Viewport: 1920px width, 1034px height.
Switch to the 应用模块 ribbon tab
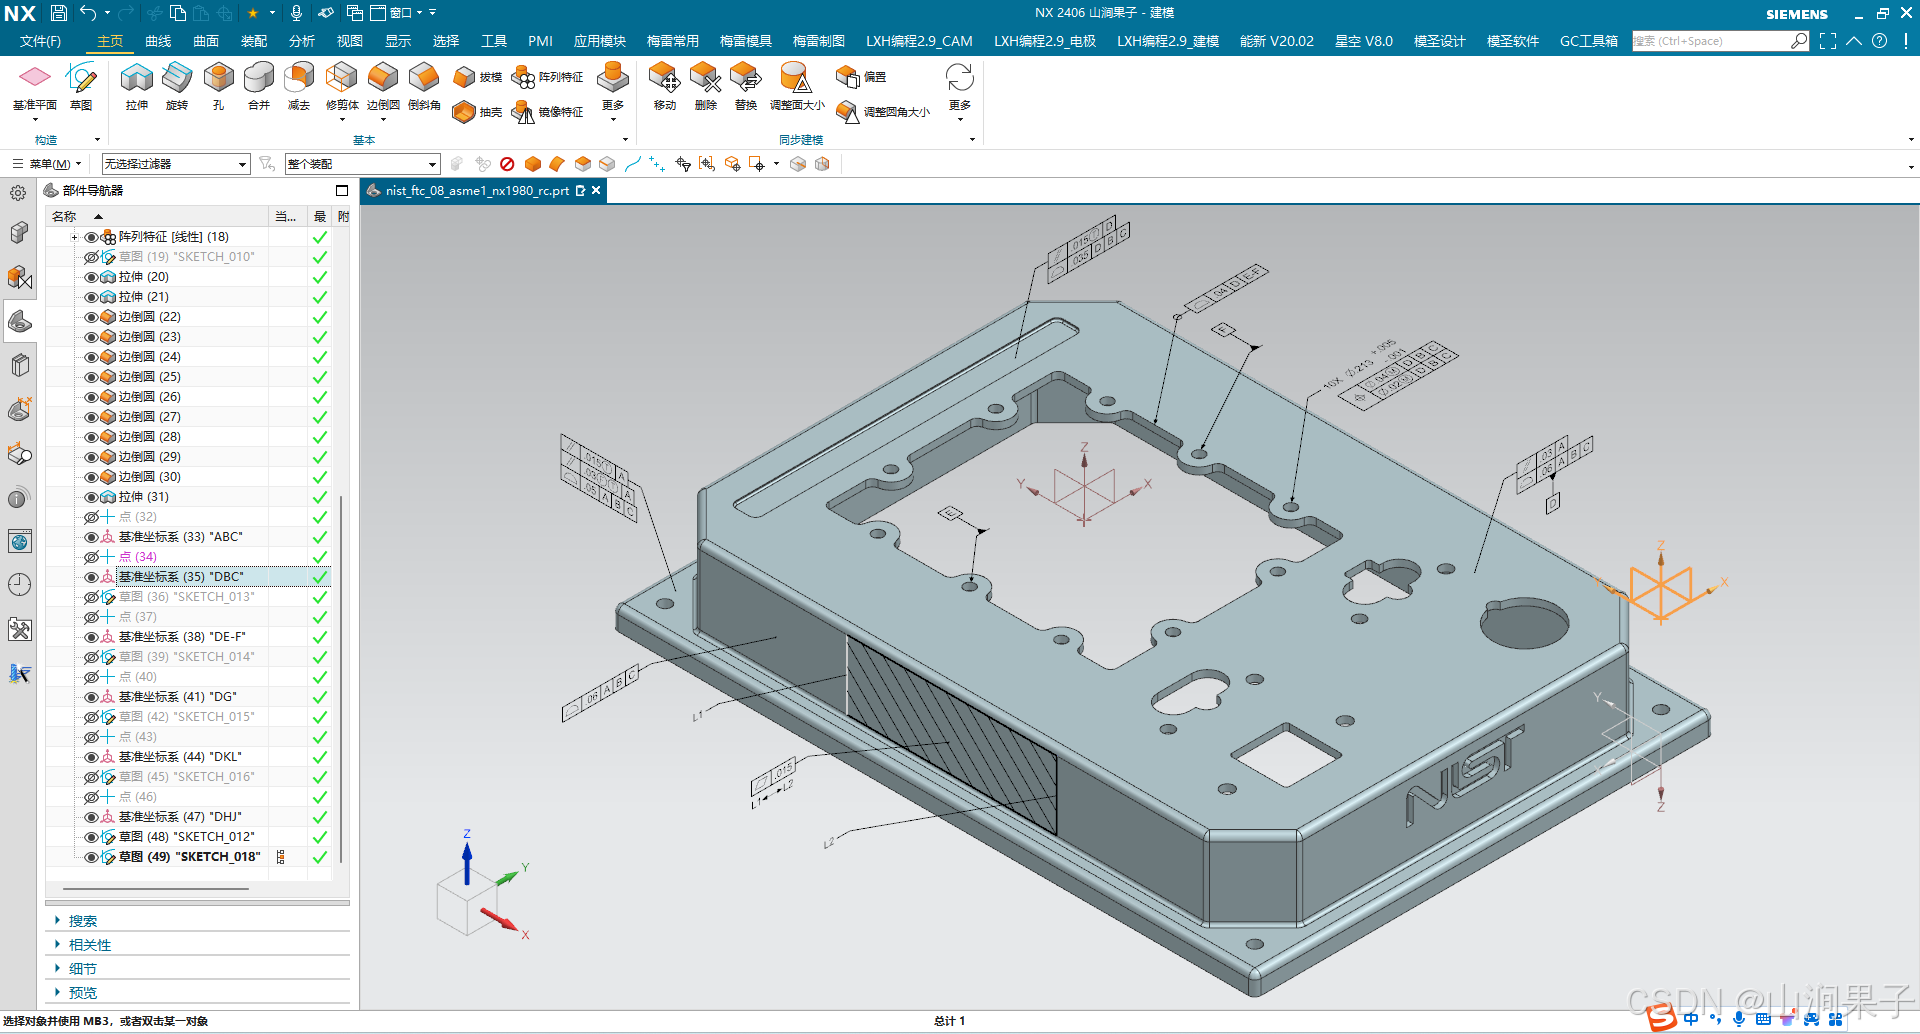pos(600,41)
